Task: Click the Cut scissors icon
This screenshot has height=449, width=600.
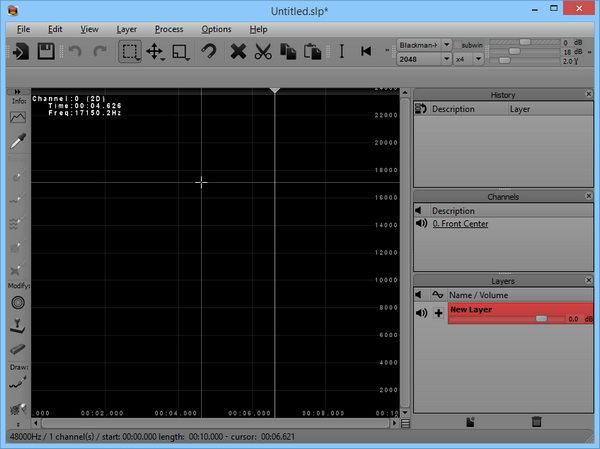Action: pyautogui.click(x=263, y=51)
